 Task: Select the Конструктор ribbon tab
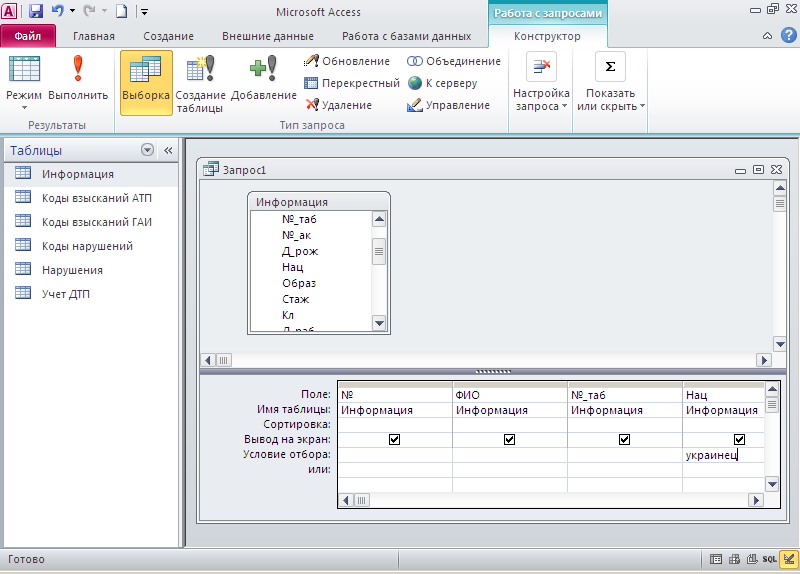point(547,36)
